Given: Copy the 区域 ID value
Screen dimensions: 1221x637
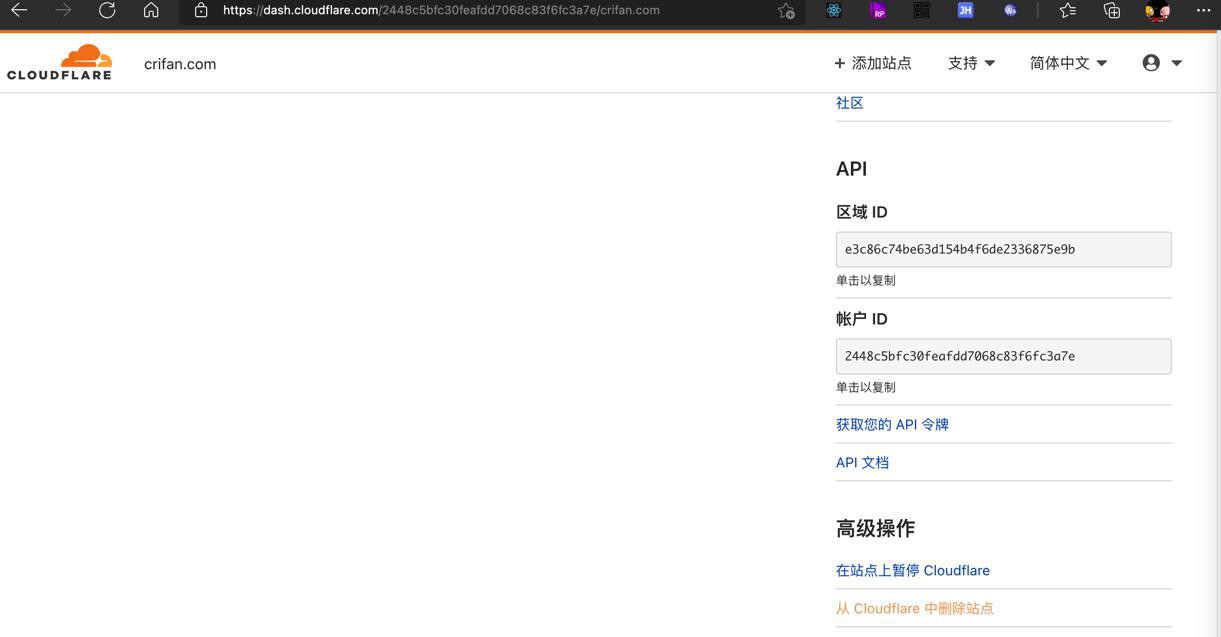Looking at the screenshot, I should pos(1003,250).
